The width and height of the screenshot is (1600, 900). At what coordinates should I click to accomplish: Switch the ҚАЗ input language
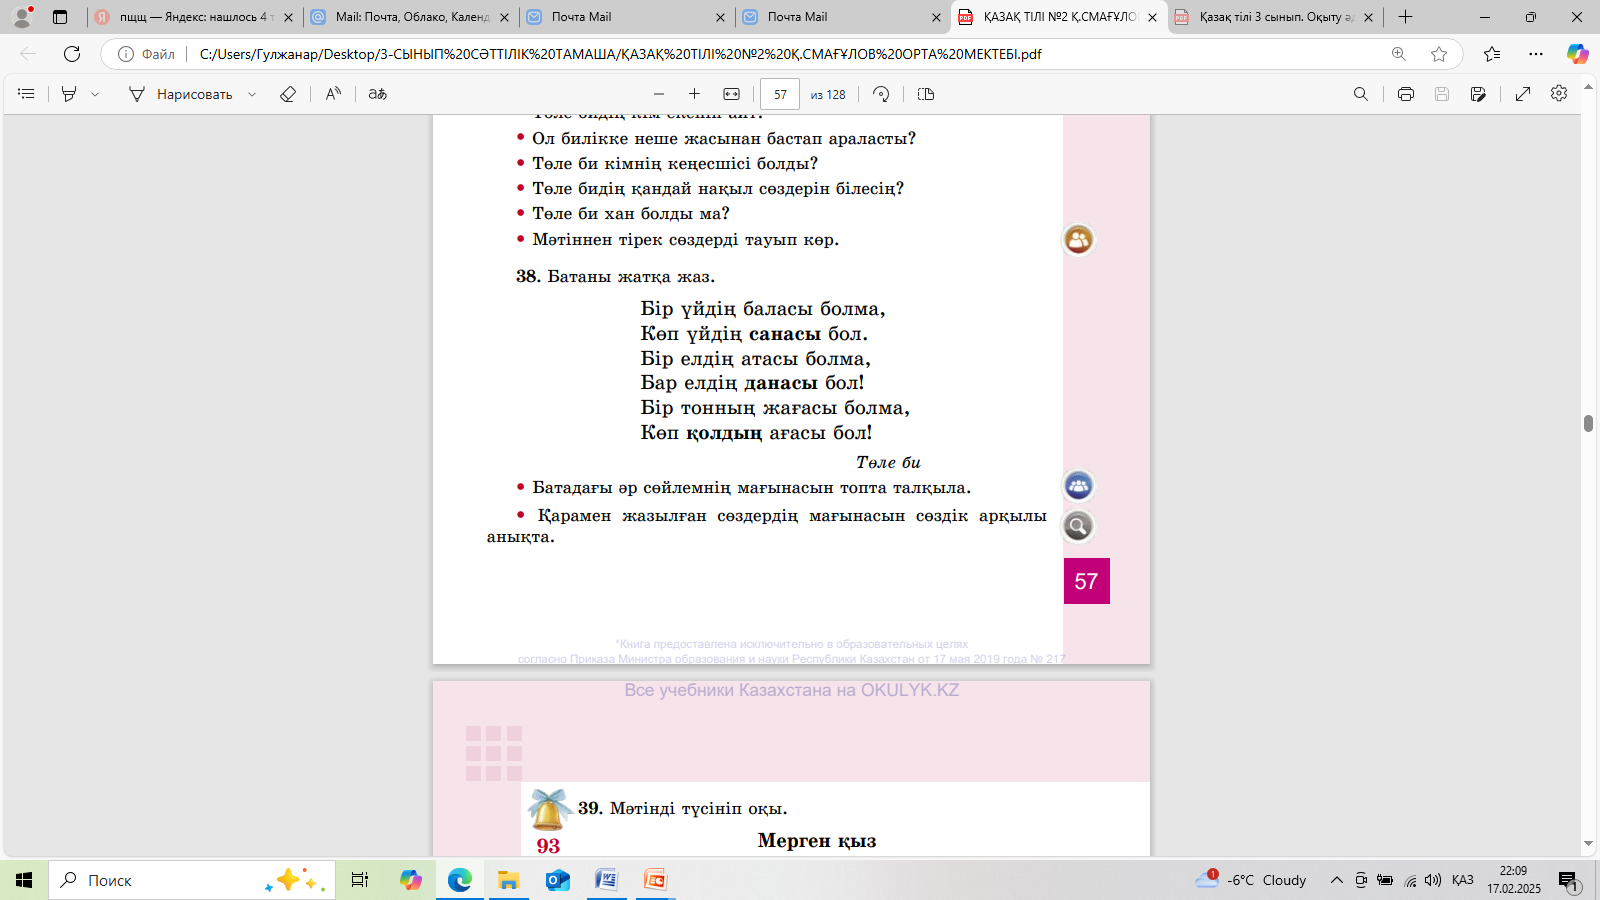[x=1463, y=880]
